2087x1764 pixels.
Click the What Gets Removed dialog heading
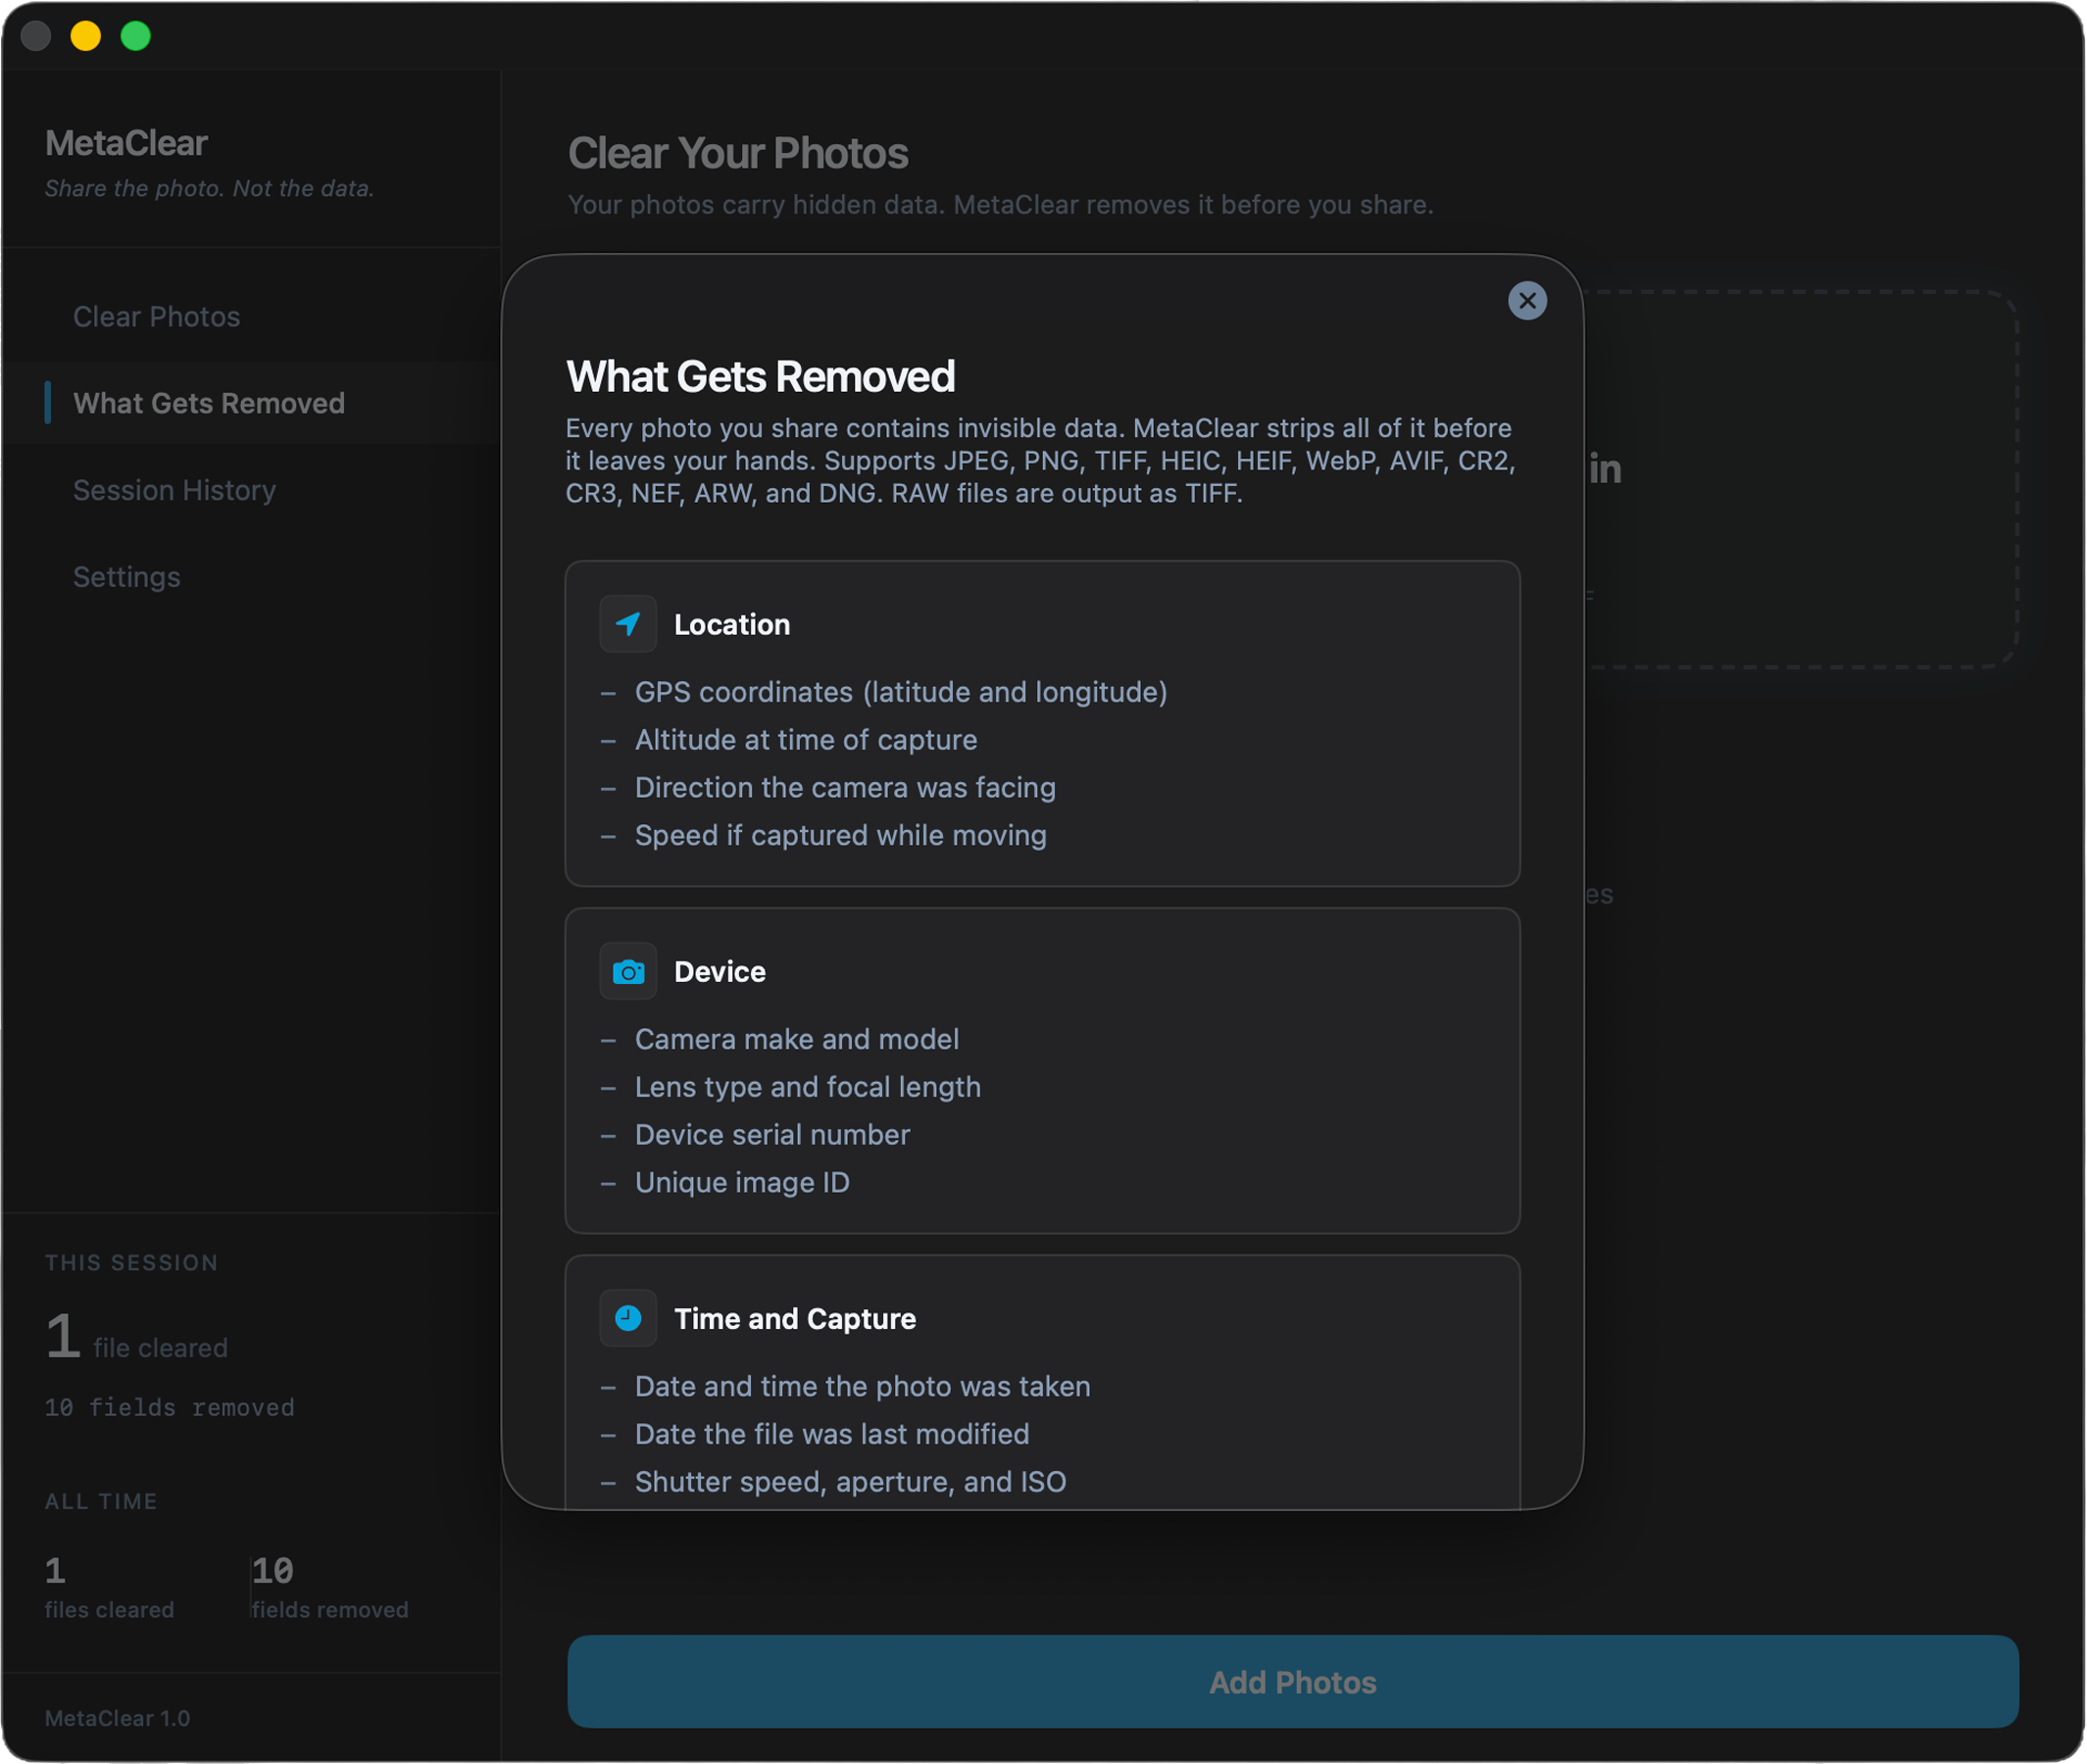(x=760, y=377)
